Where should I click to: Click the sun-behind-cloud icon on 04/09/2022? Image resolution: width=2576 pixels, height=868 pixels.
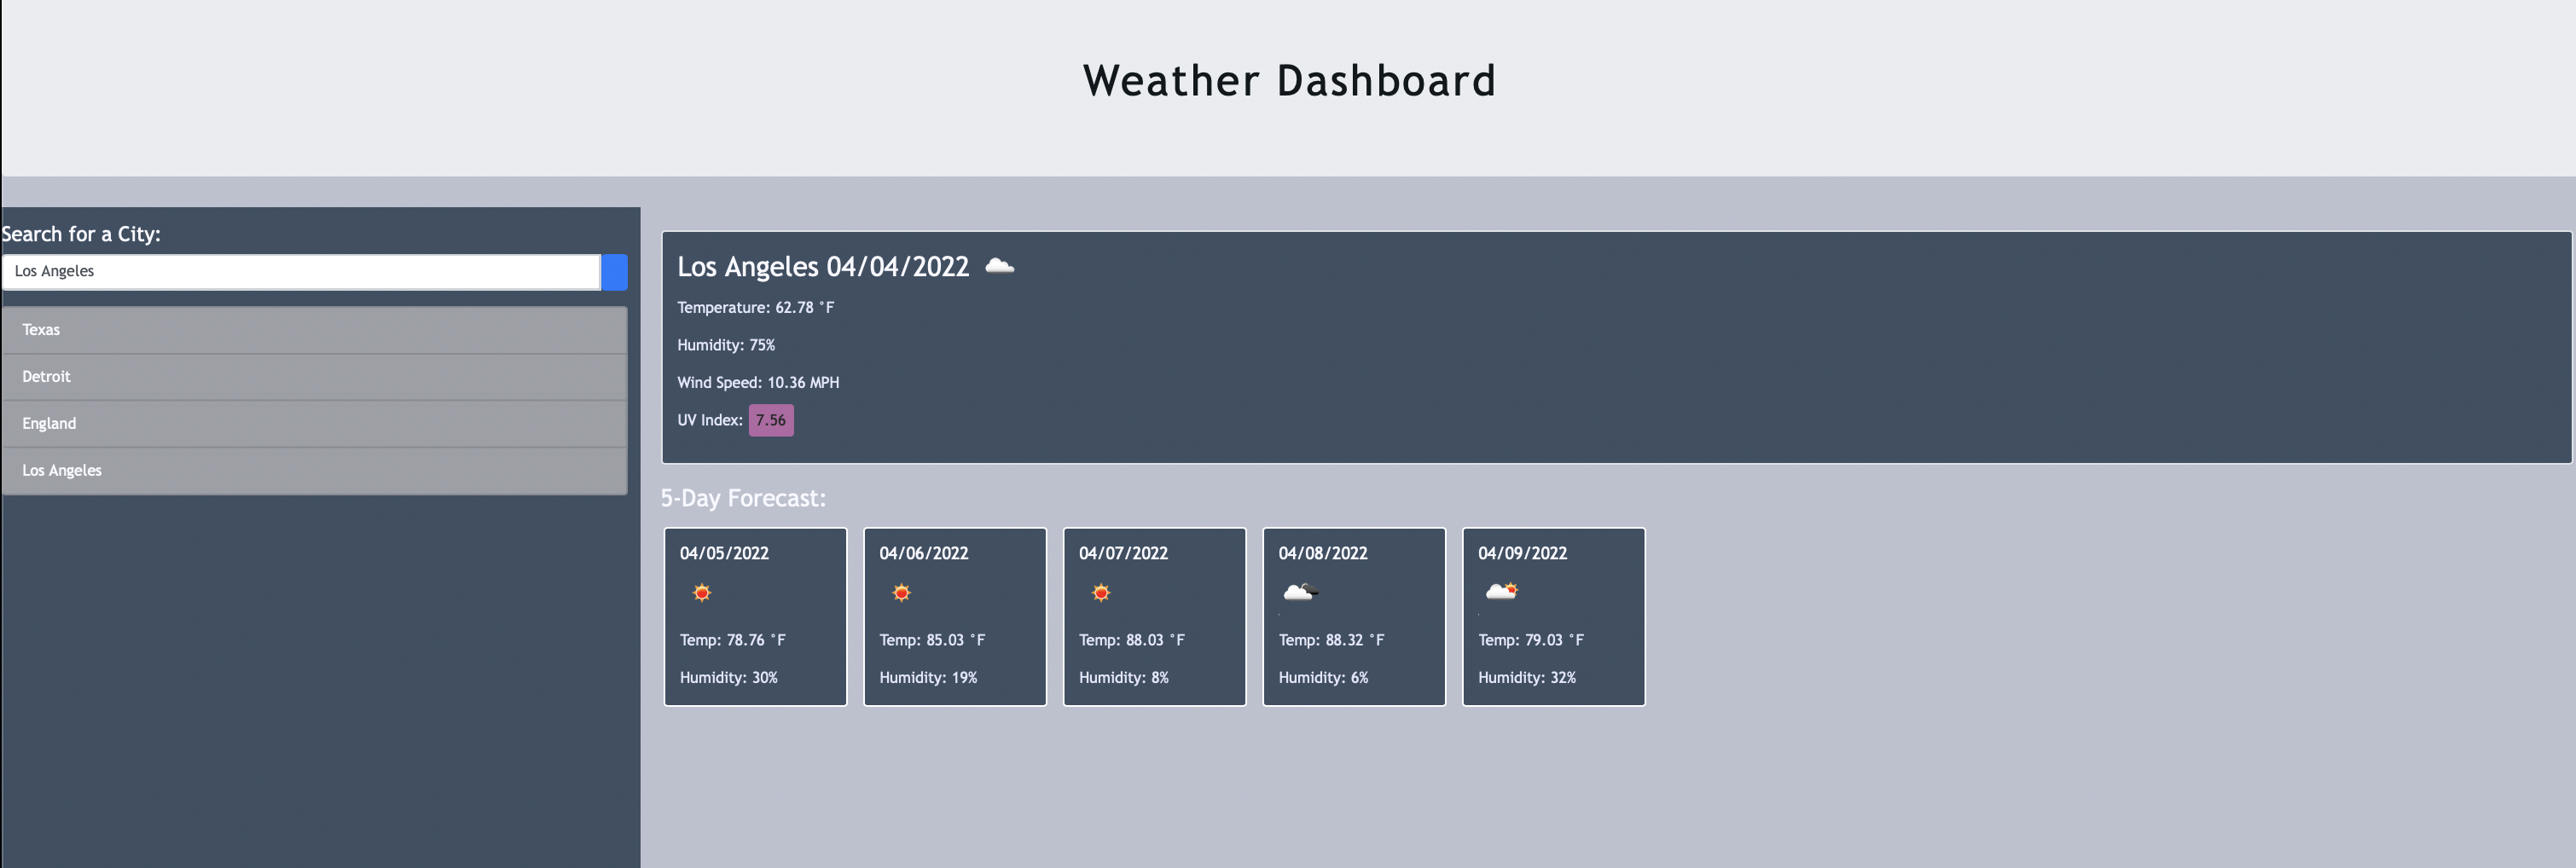[1501, 592]
